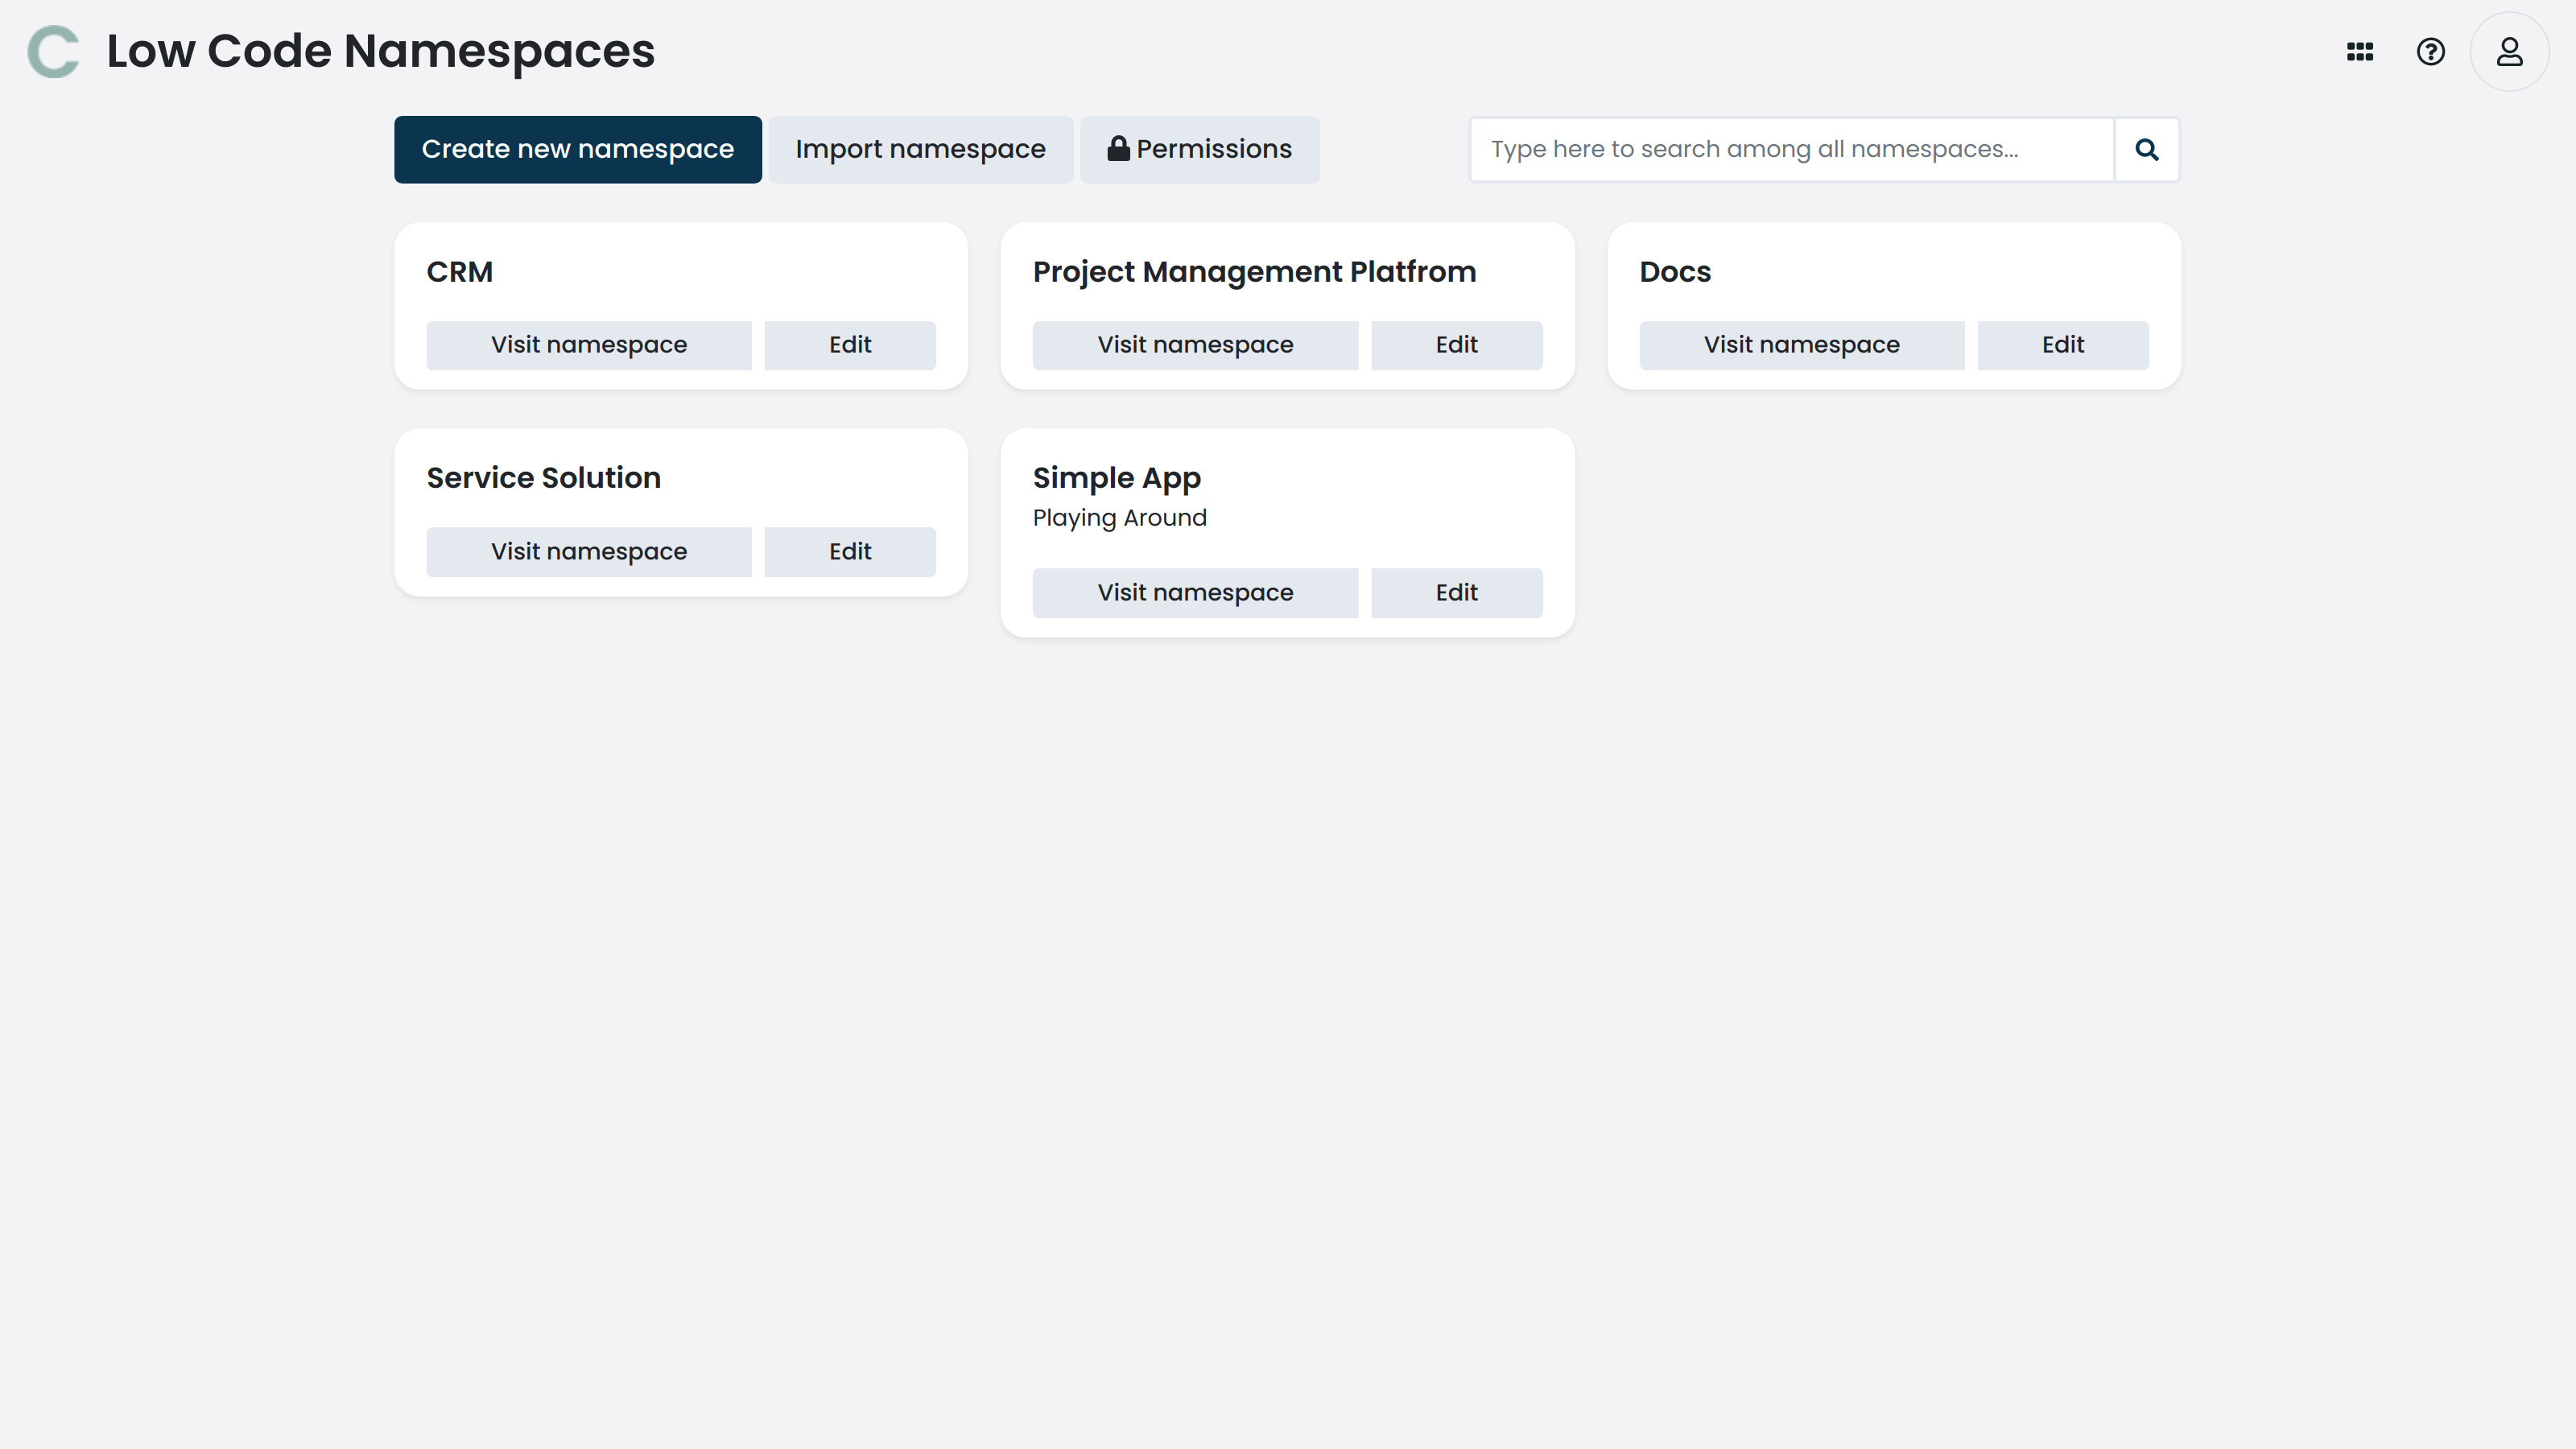
Task: Click the namespace search input field
Action: click(x=1790, y=149)
